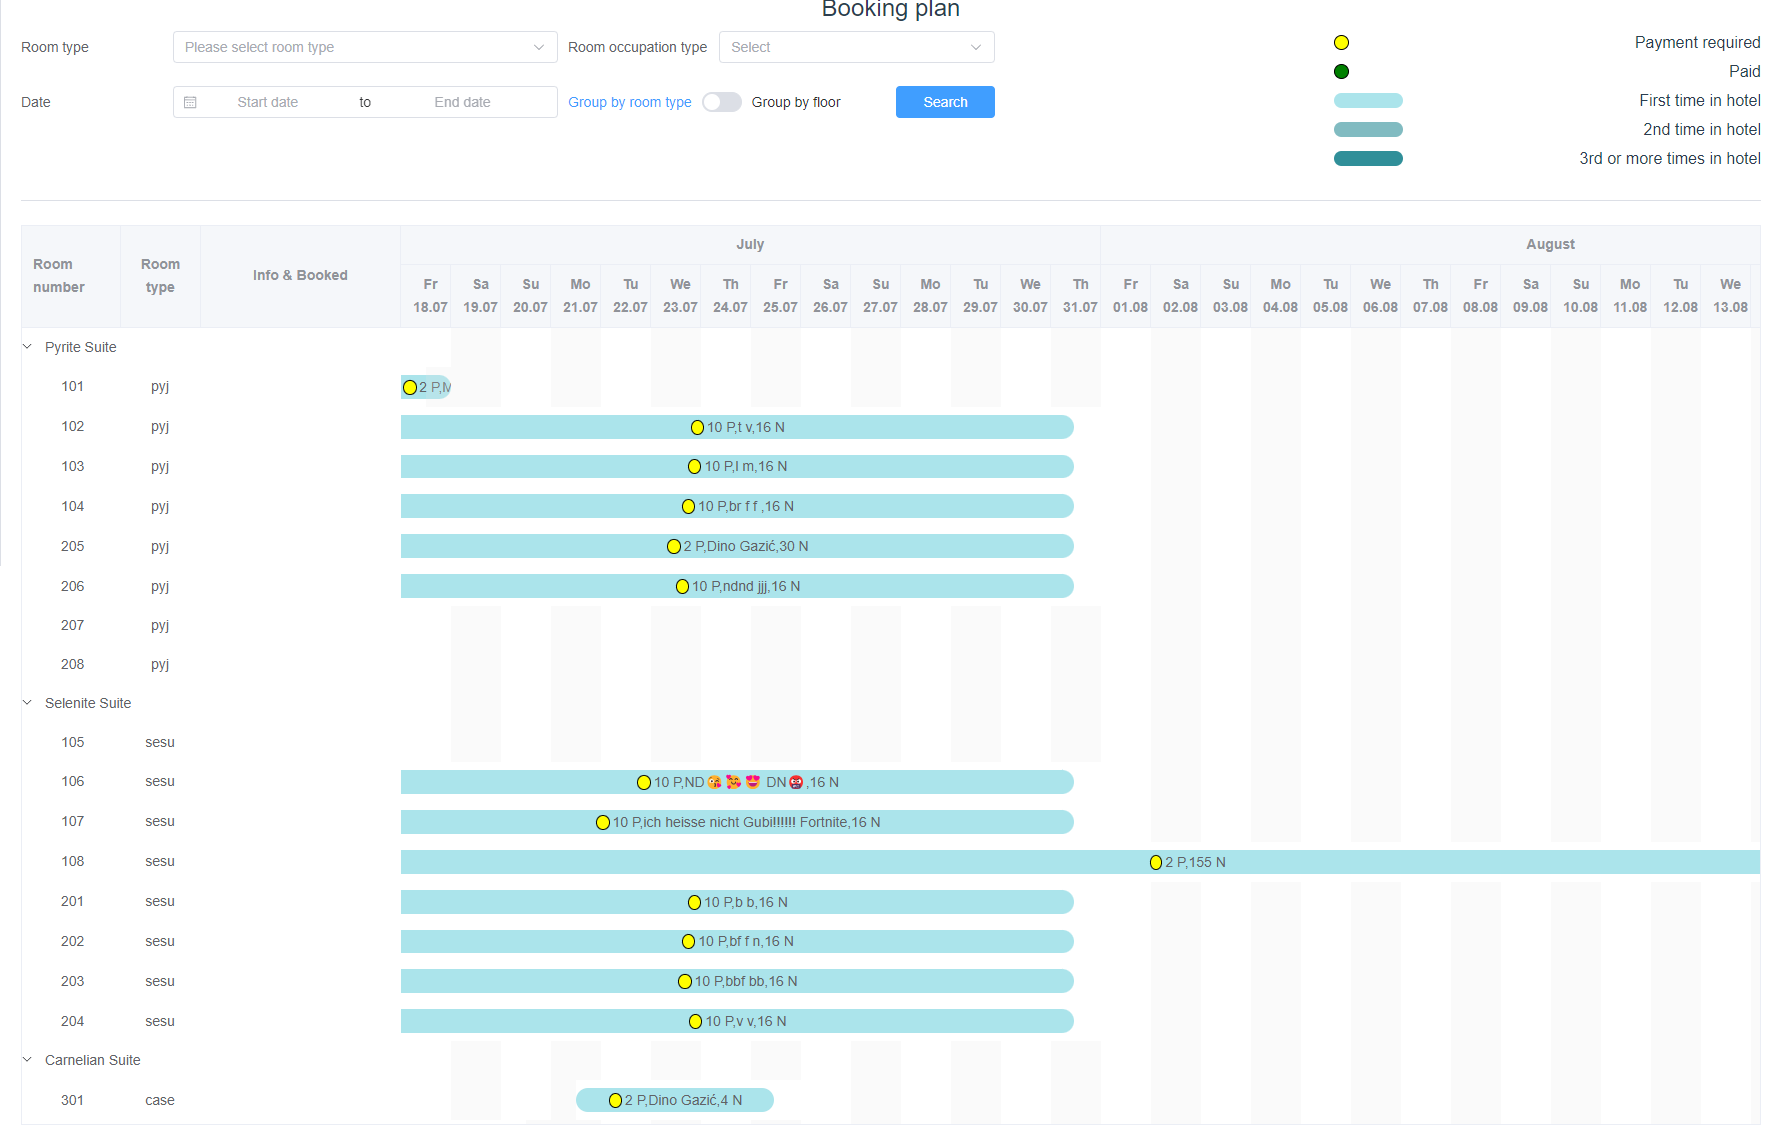Collapse the Pyrite Suite group
The height and width of the screenshot is (1127, 1769).
point(28,347)
